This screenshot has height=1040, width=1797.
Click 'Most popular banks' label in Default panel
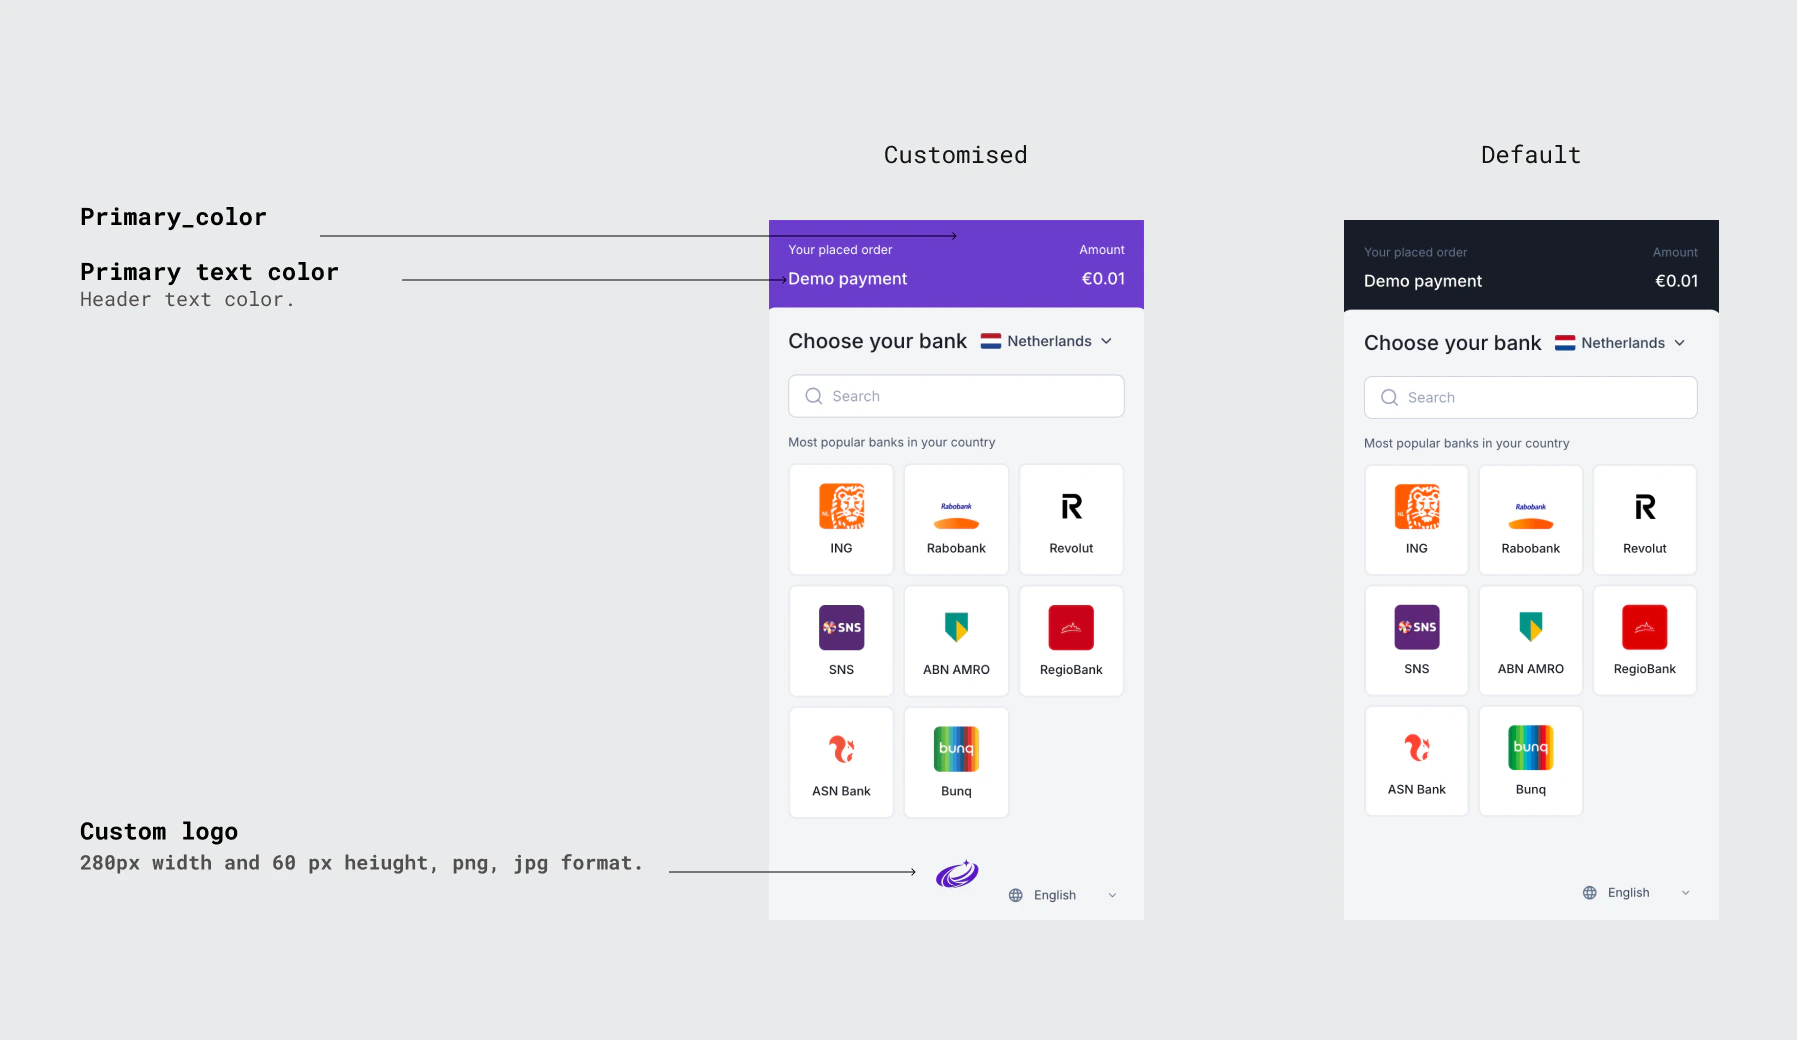click(1467, 443)
